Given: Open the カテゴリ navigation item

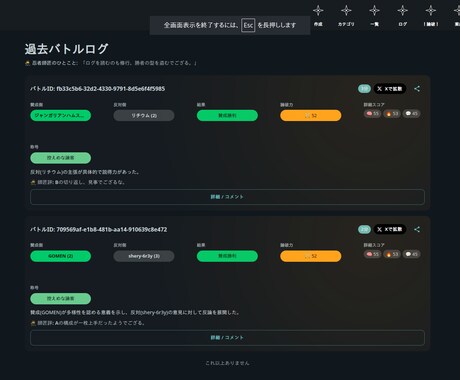Looking at the screenshot, I should pos(346,16).
